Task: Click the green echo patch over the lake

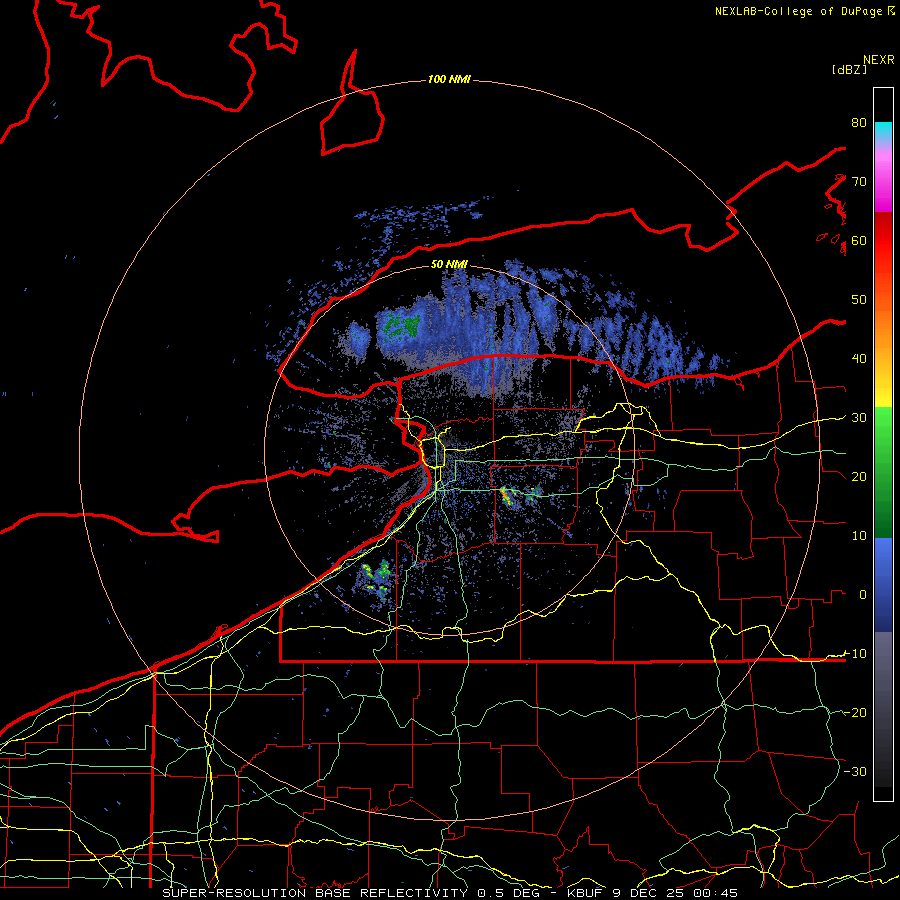Action: pyautogui.click(x=402, y=325)
